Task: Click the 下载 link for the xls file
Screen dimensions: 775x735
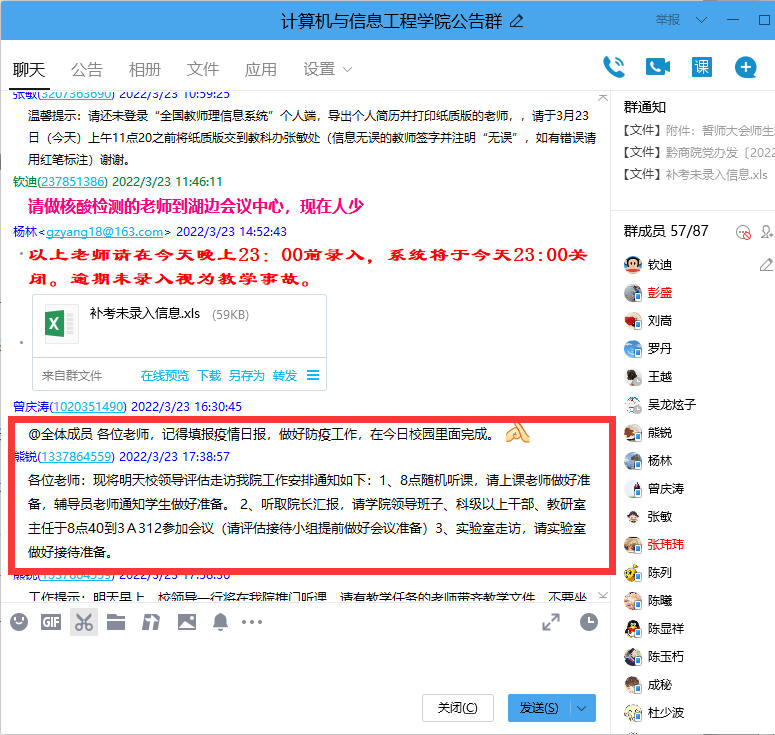Action: 208,376
